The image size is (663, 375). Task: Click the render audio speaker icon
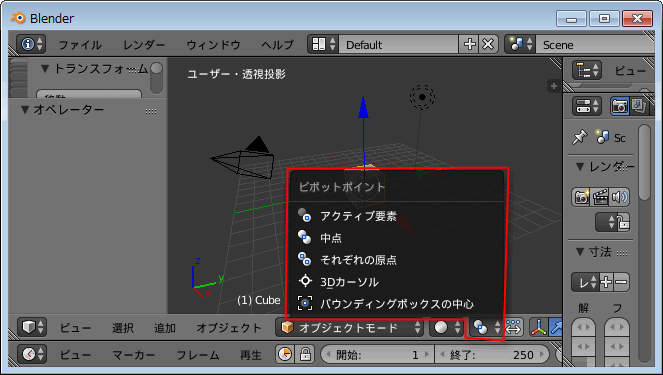619,197
